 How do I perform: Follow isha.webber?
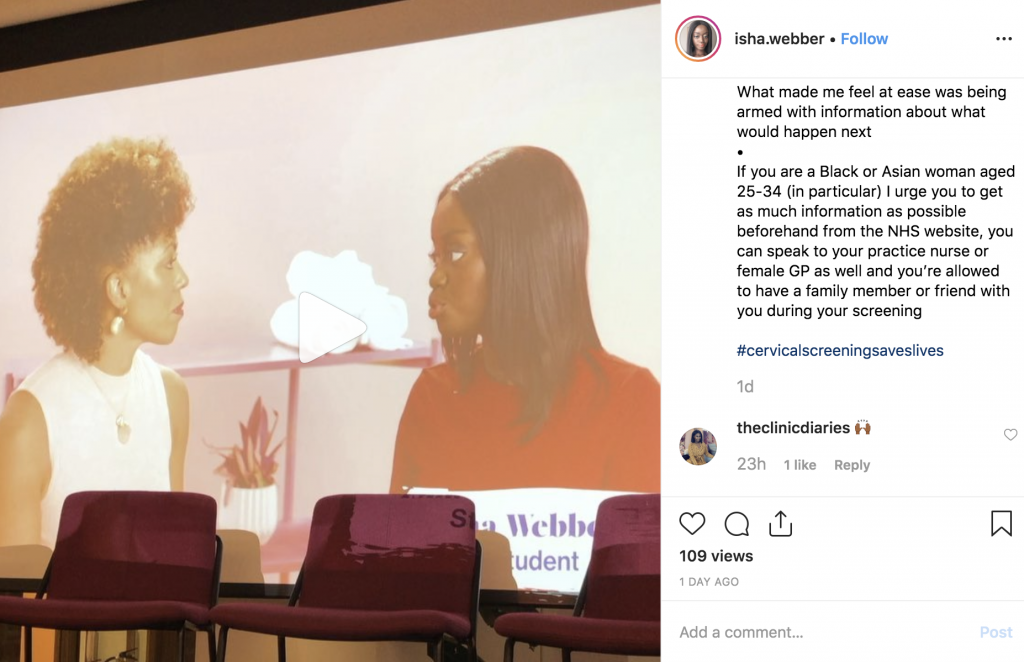(864, 39)
